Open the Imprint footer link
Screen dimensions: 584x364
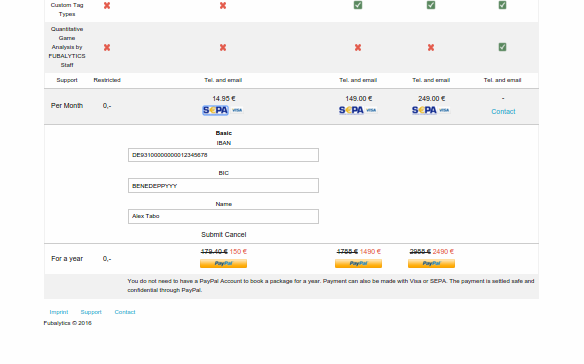pos(59,312)
